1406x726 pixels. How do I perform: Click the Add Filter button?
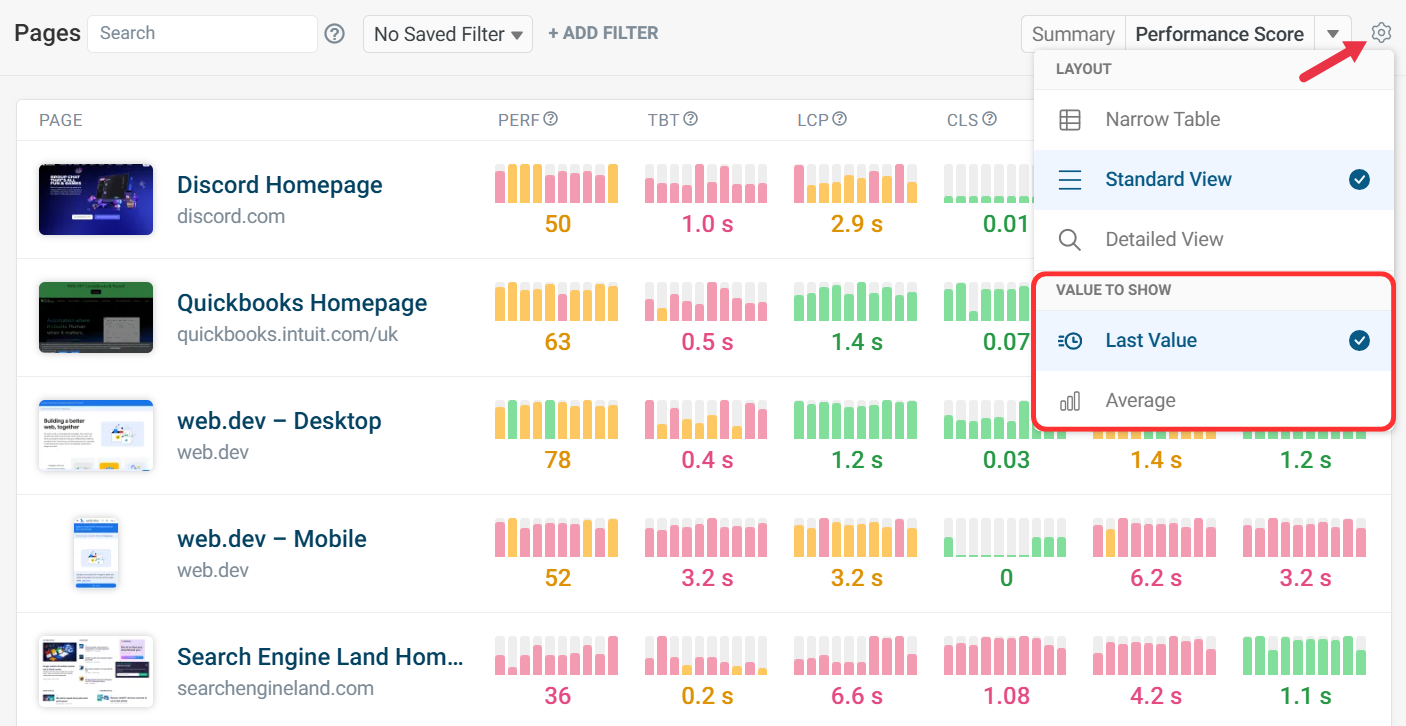[603, 33]
